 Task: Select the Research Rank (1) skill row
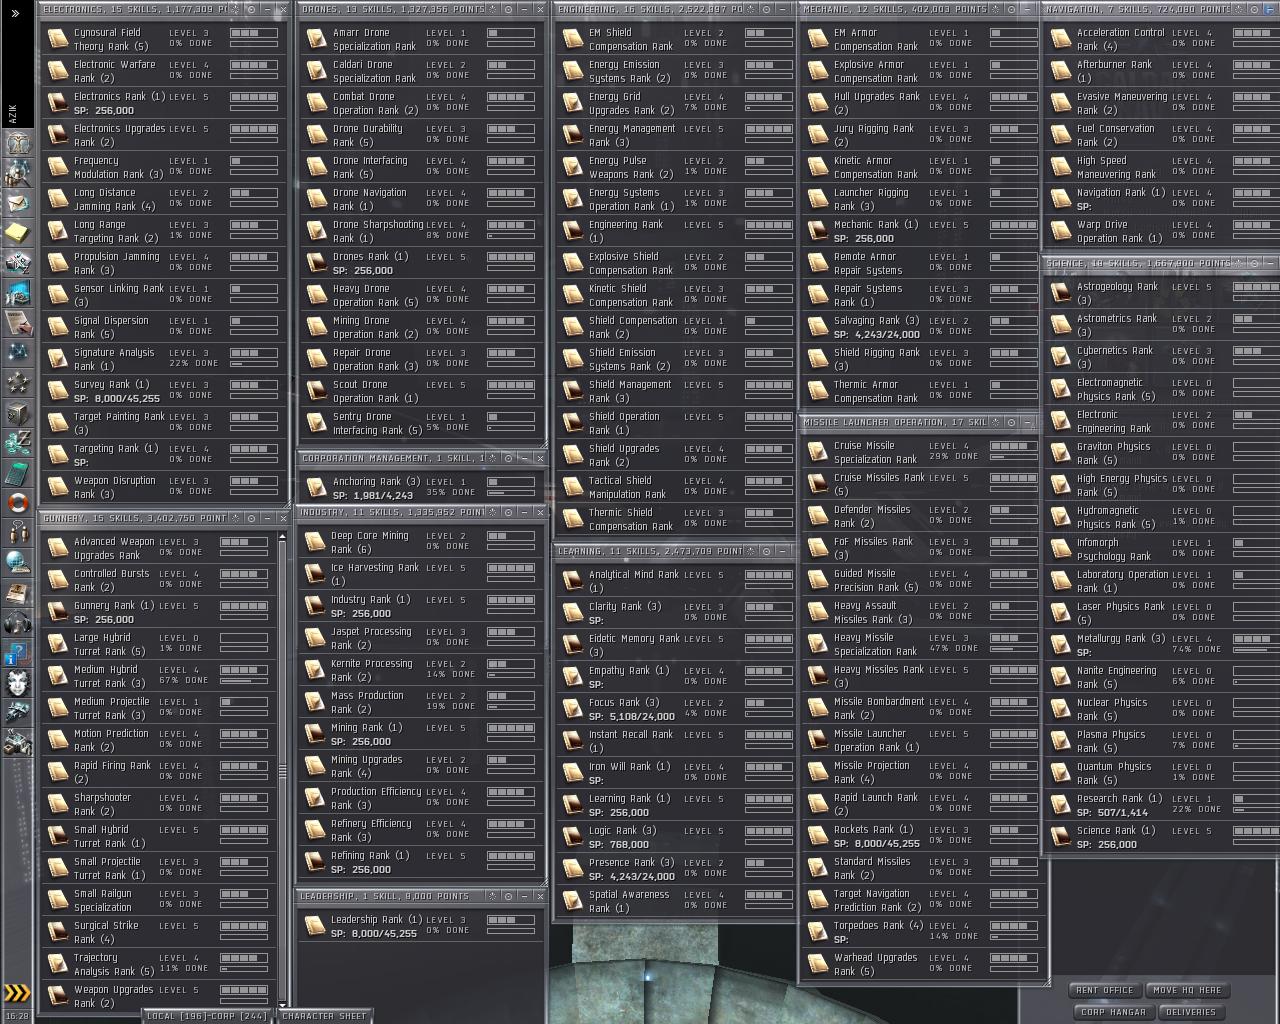[x=1162, y=805]
